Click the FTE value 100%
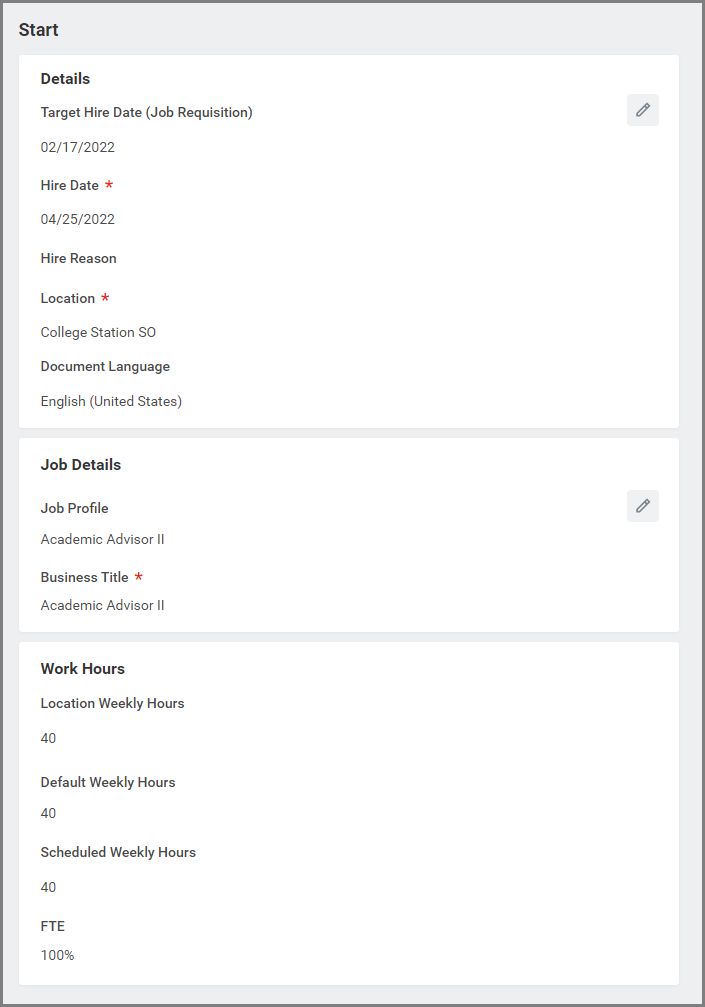The width and height of the screenshot is (705, 1007). pyautogui.click(x=57, y=956)
